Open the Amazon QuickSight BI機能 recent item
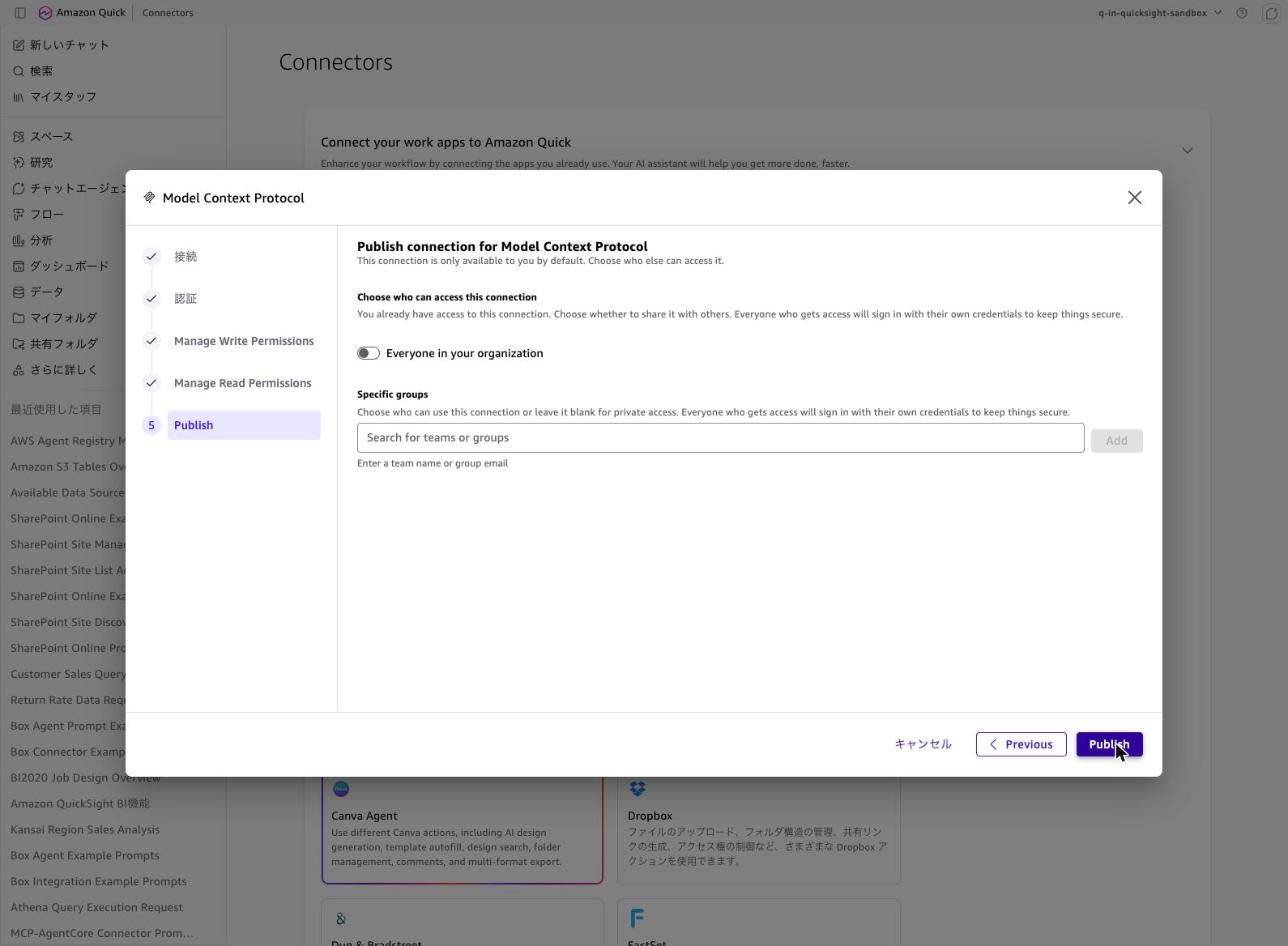This screenshot has width=1288, height=946. pos(80,804)
